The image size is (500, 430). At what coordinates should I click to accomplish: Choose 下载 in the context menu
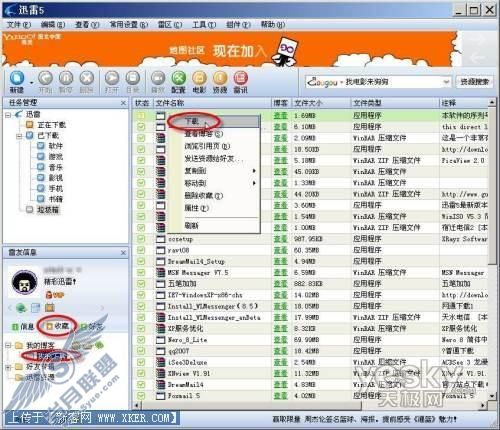(213, 121)
